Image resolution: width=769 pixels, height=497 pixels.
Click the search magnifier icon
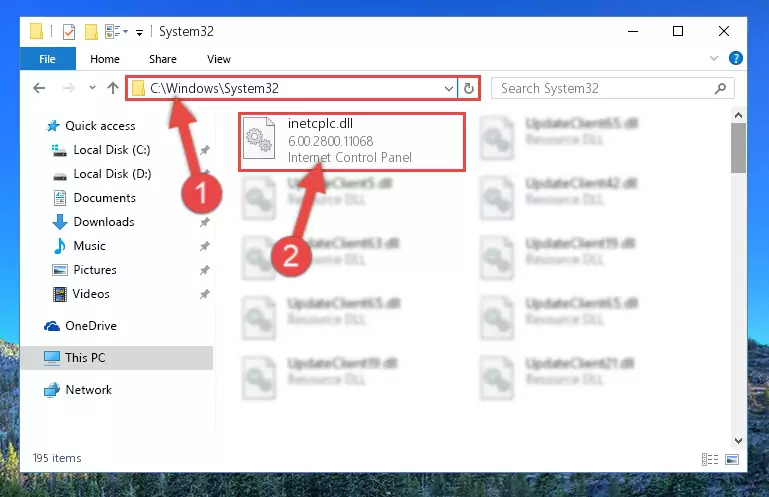coord(720,88)
